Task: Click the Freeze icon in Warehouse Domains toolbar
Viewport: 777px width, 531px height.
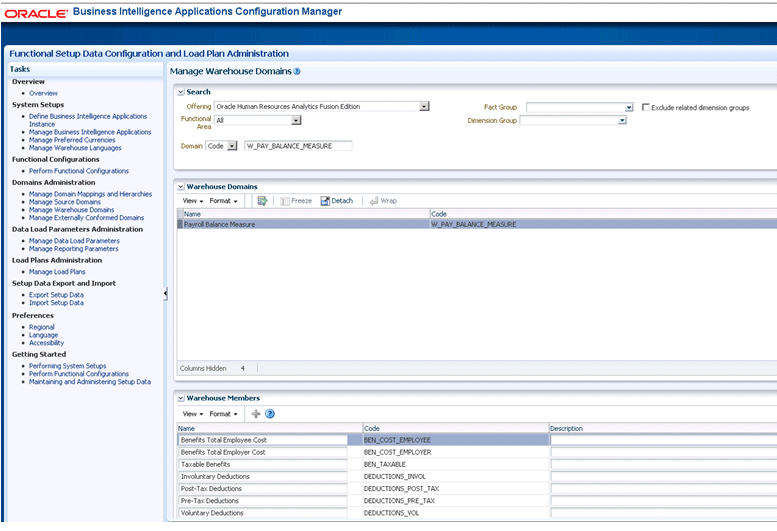Action: [x=295, y=201]
